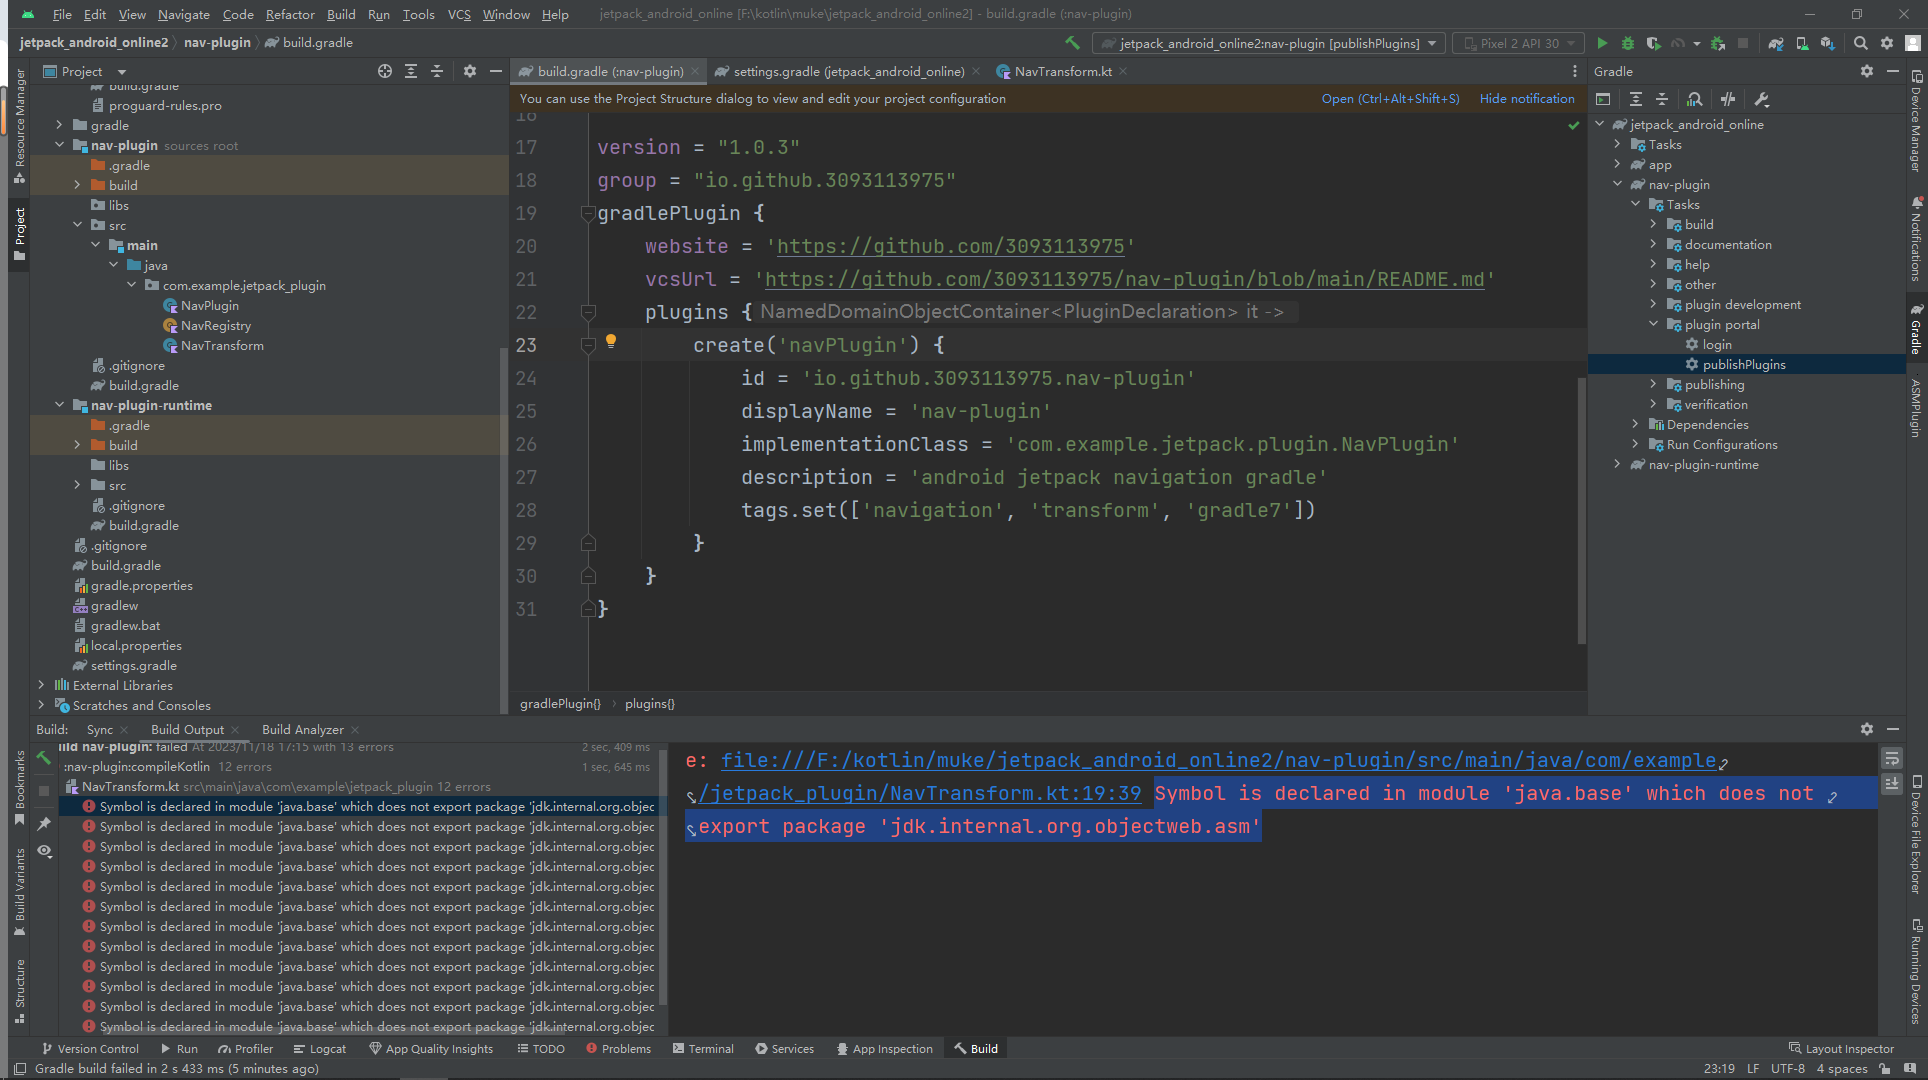Switch to the Build Analyzer tab
The height and width of the screenshot is (1080, 1928).
click(x=302, y=729)
